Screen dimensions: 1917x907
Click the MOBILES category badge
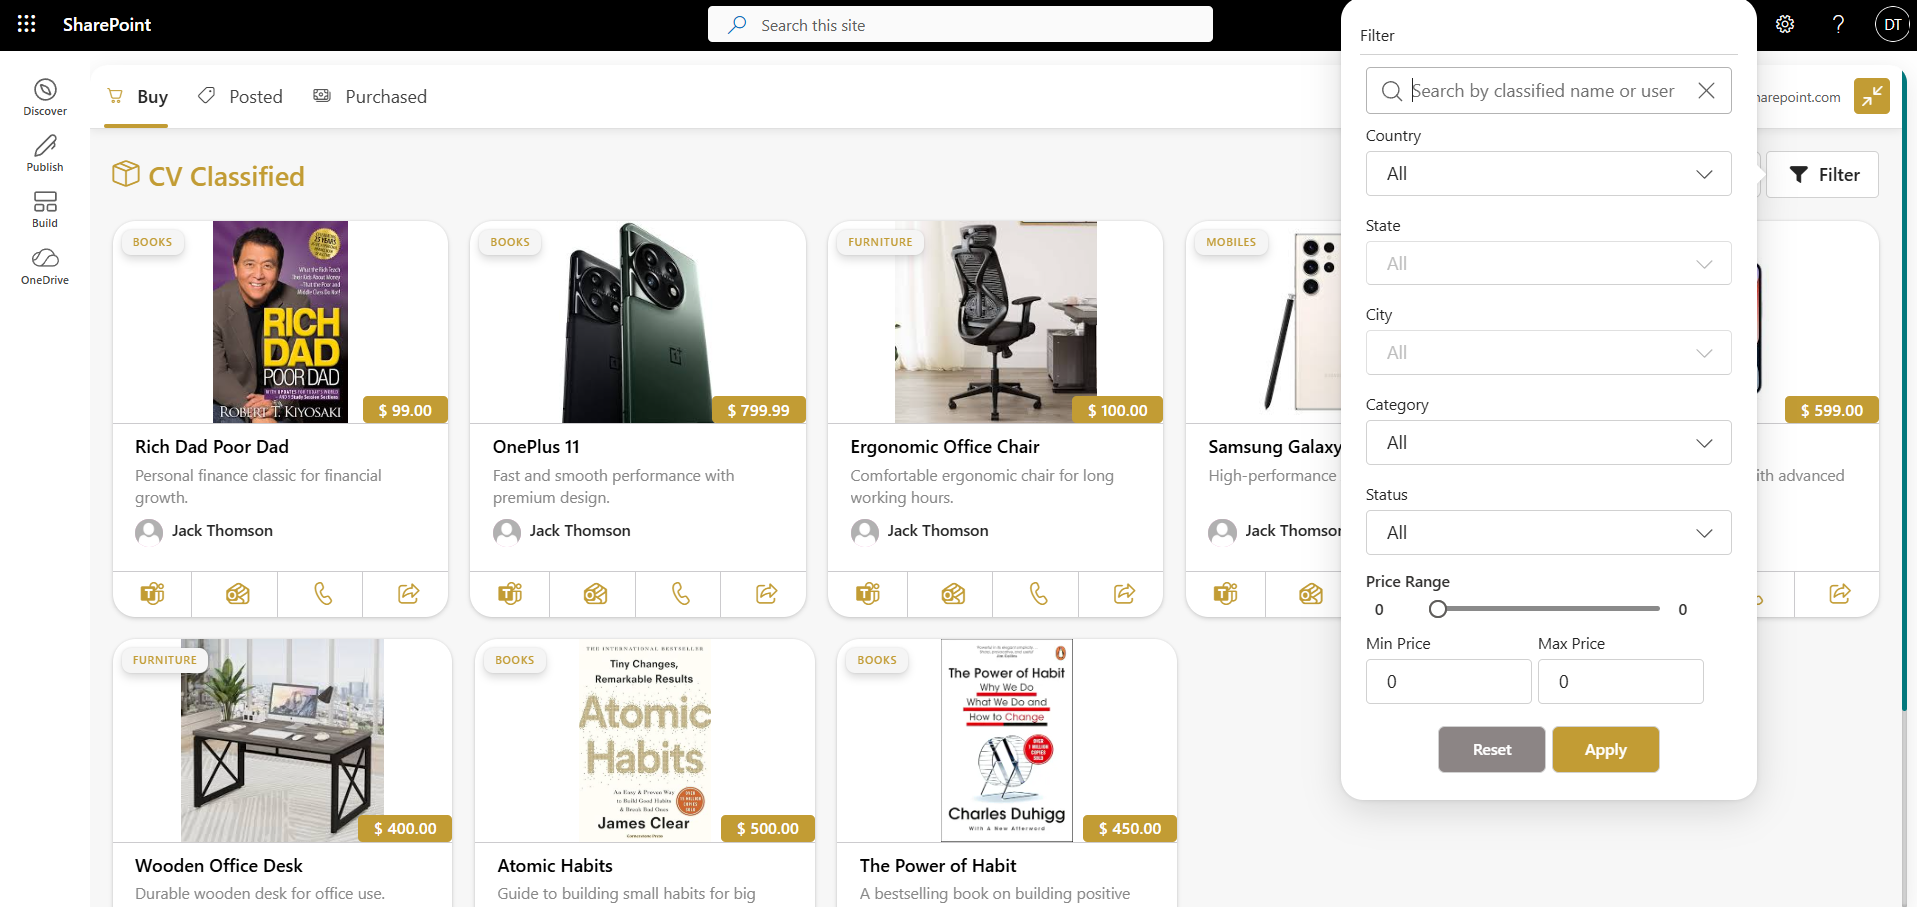tap(1231, 242)
